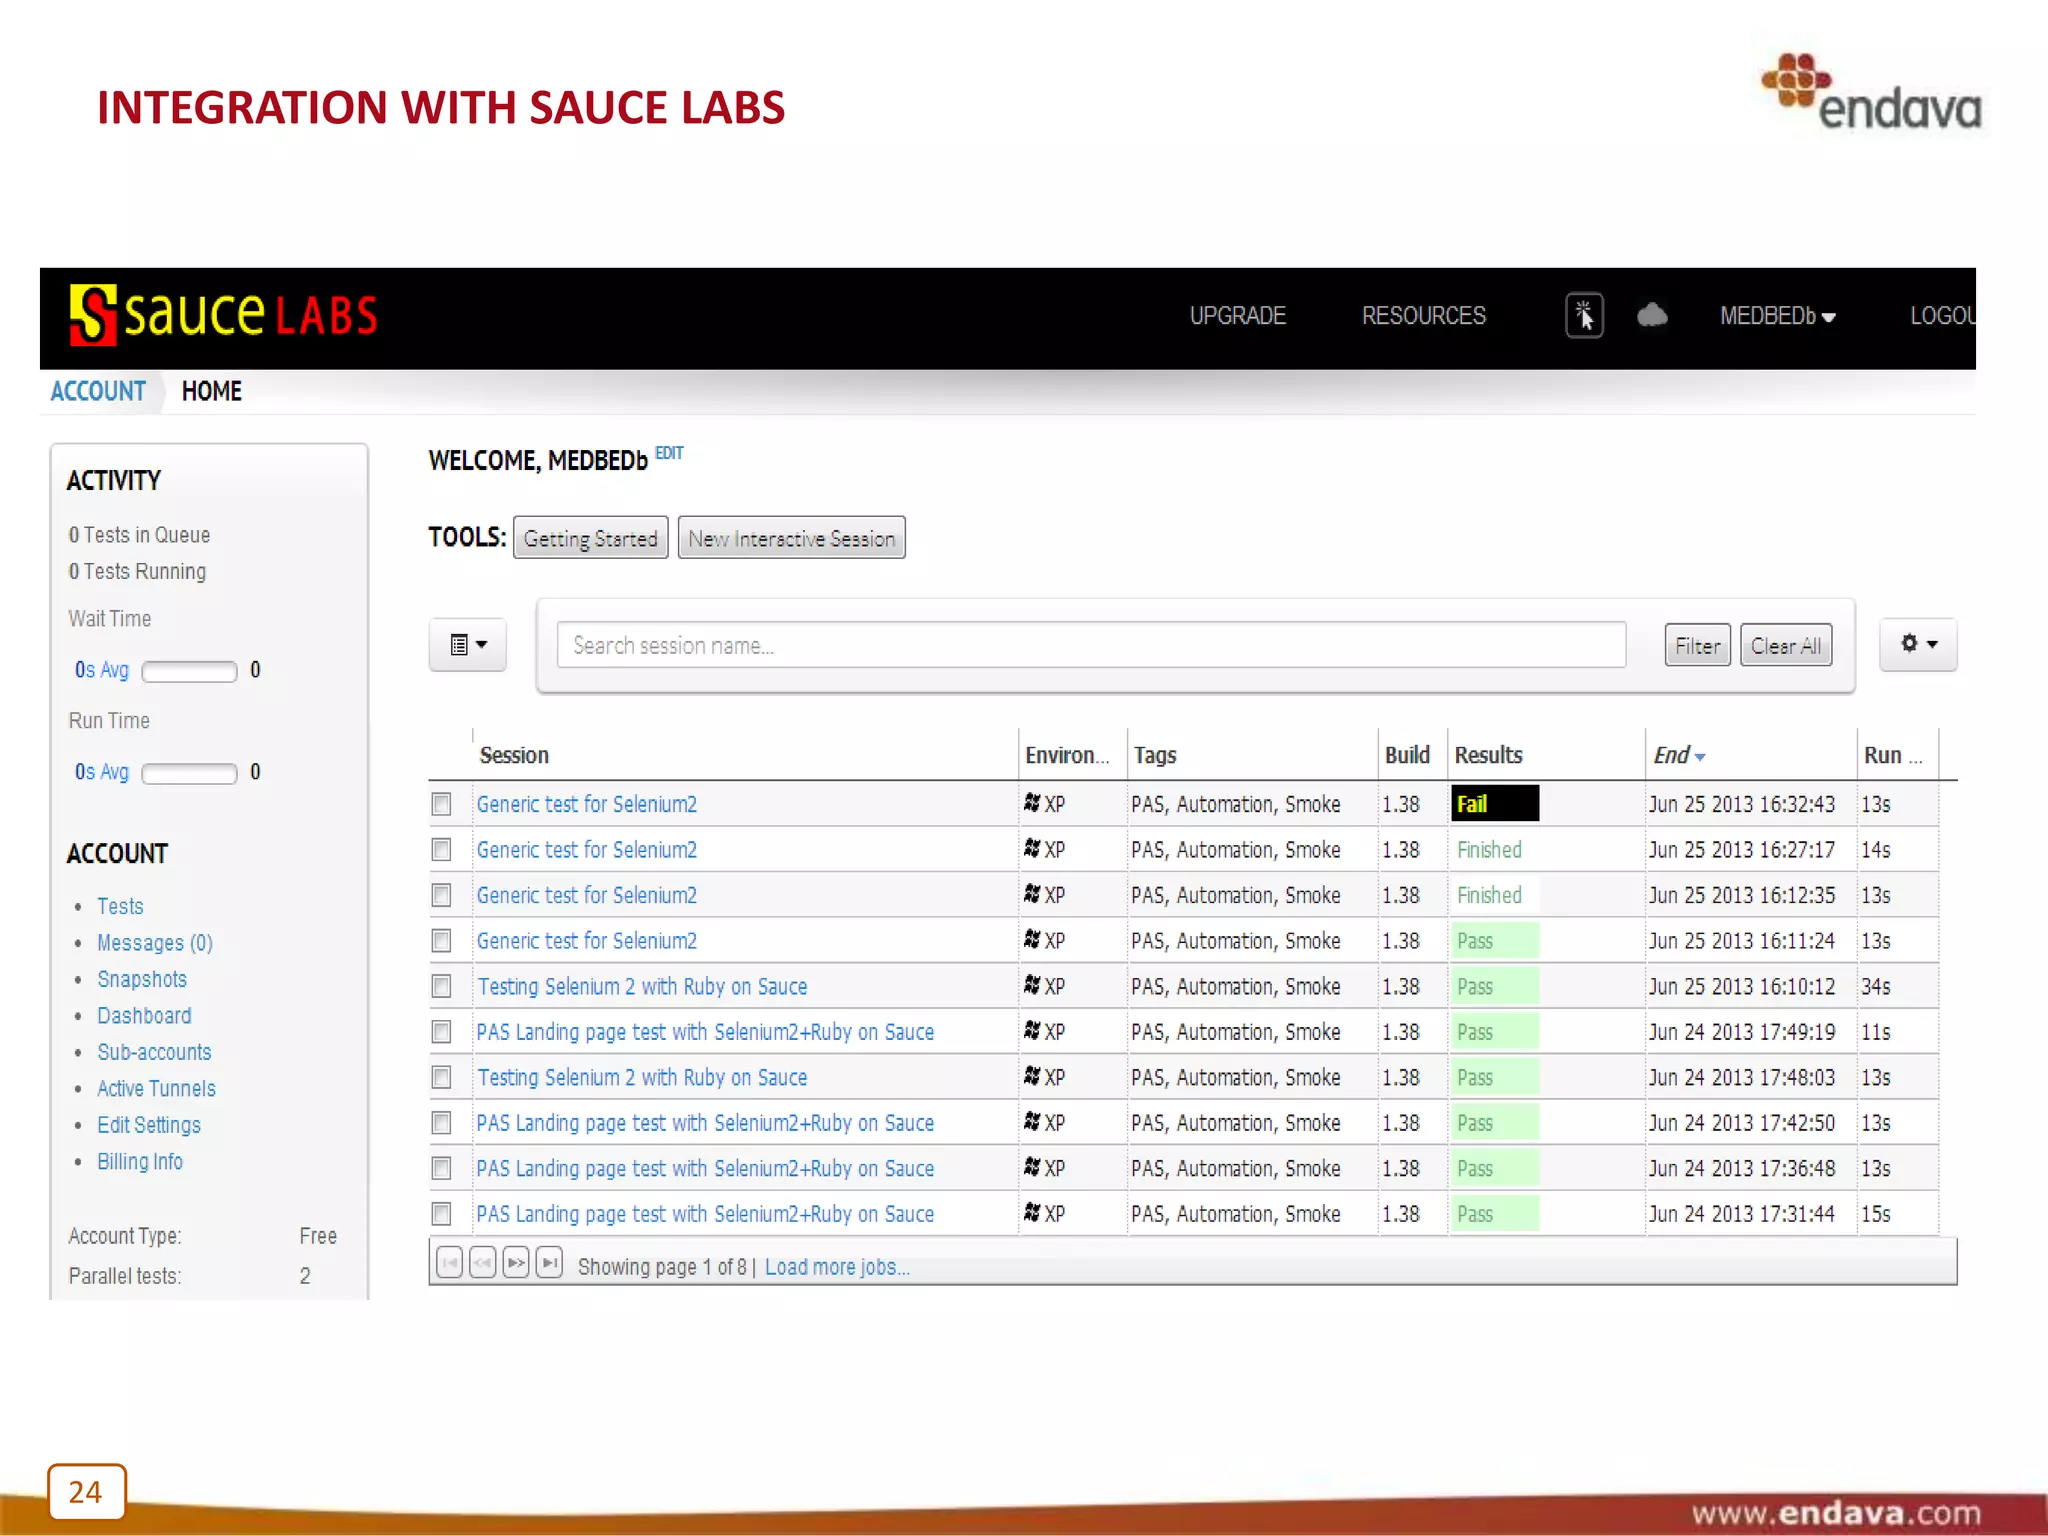Click the LOGOUT menu item
Screen dimensions: 2048x1536
[x=1942, y=316]
